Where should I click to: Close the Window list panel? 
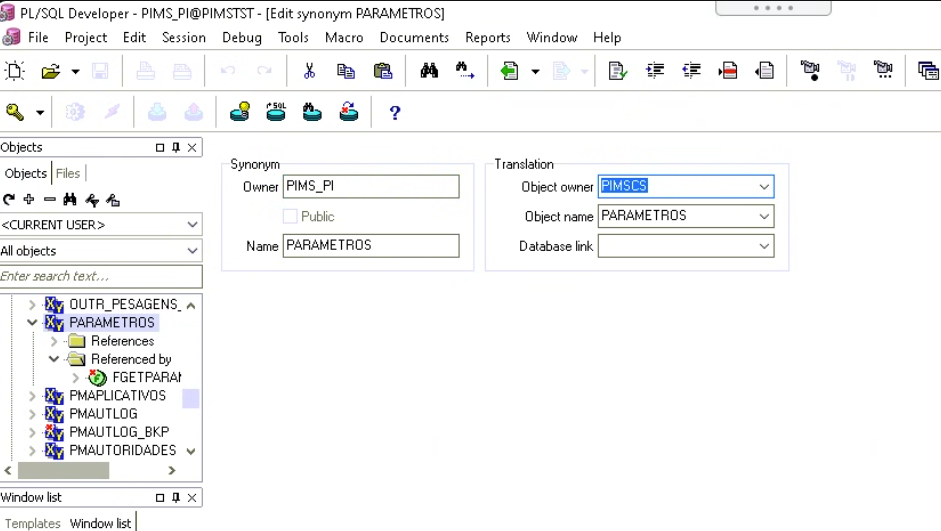coord(192,497)
